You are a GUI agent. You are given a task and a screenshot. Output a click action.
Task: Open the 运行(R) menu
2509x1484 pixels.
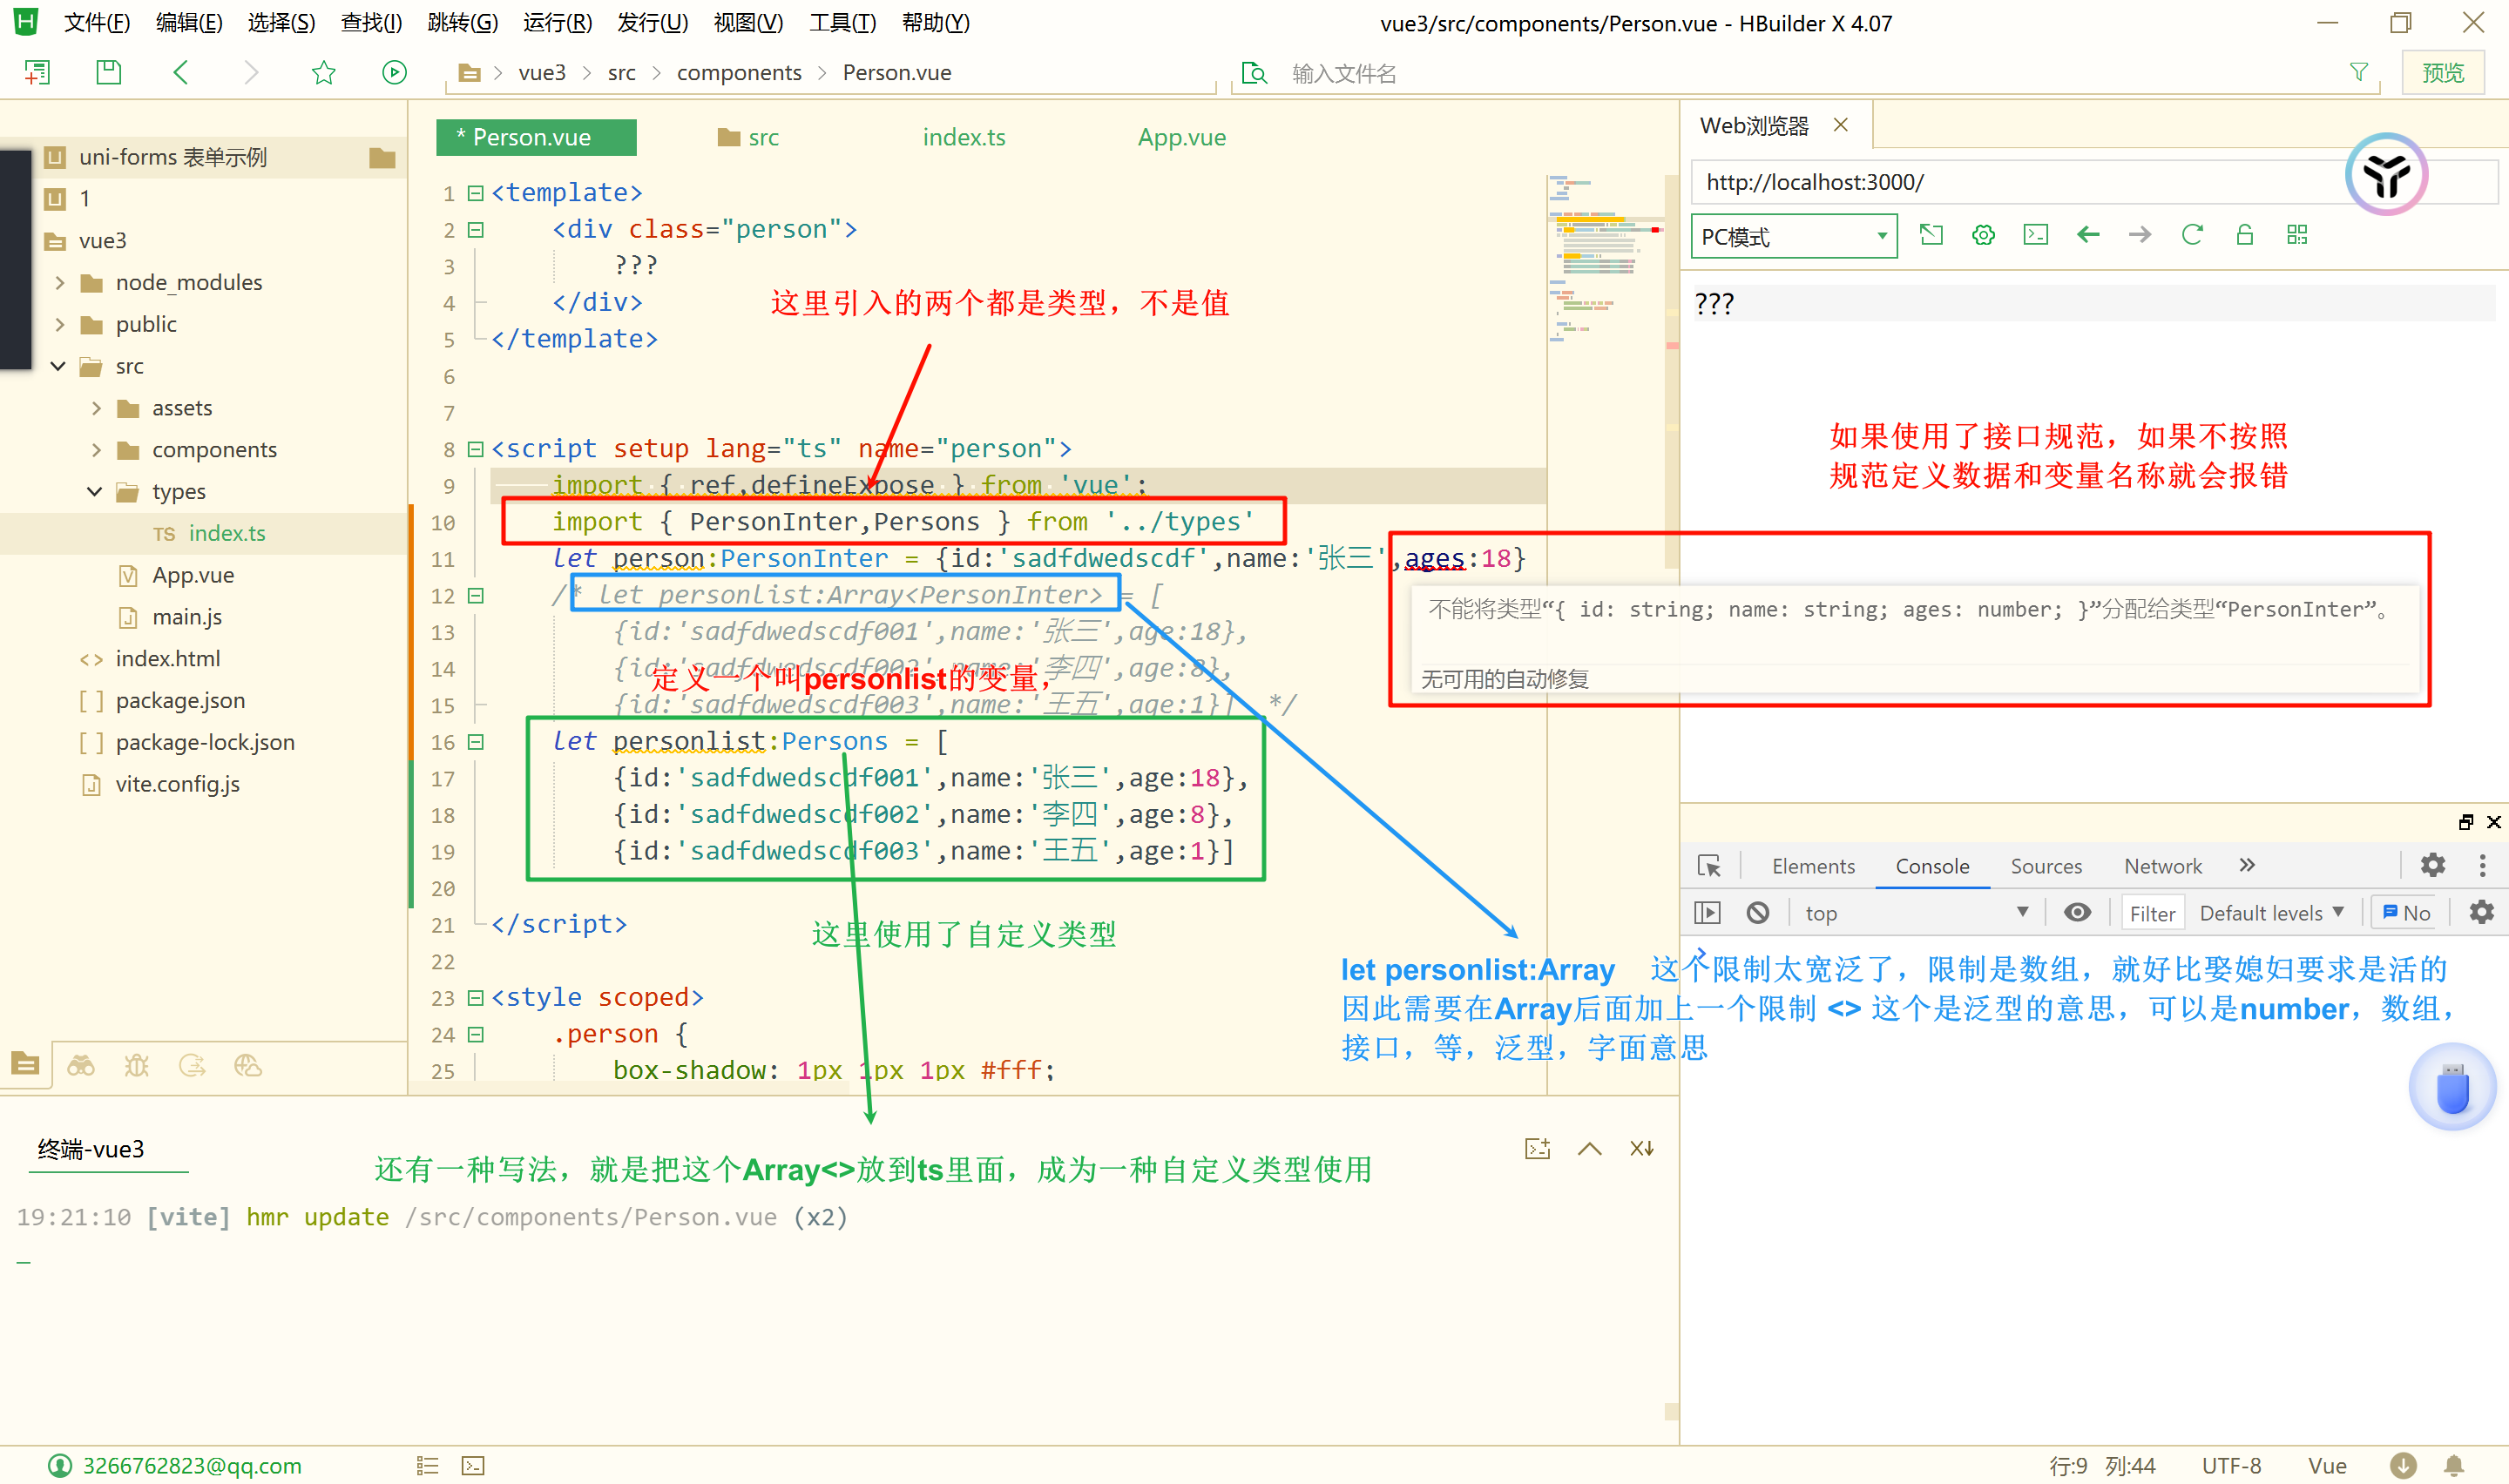click(557, 22)
